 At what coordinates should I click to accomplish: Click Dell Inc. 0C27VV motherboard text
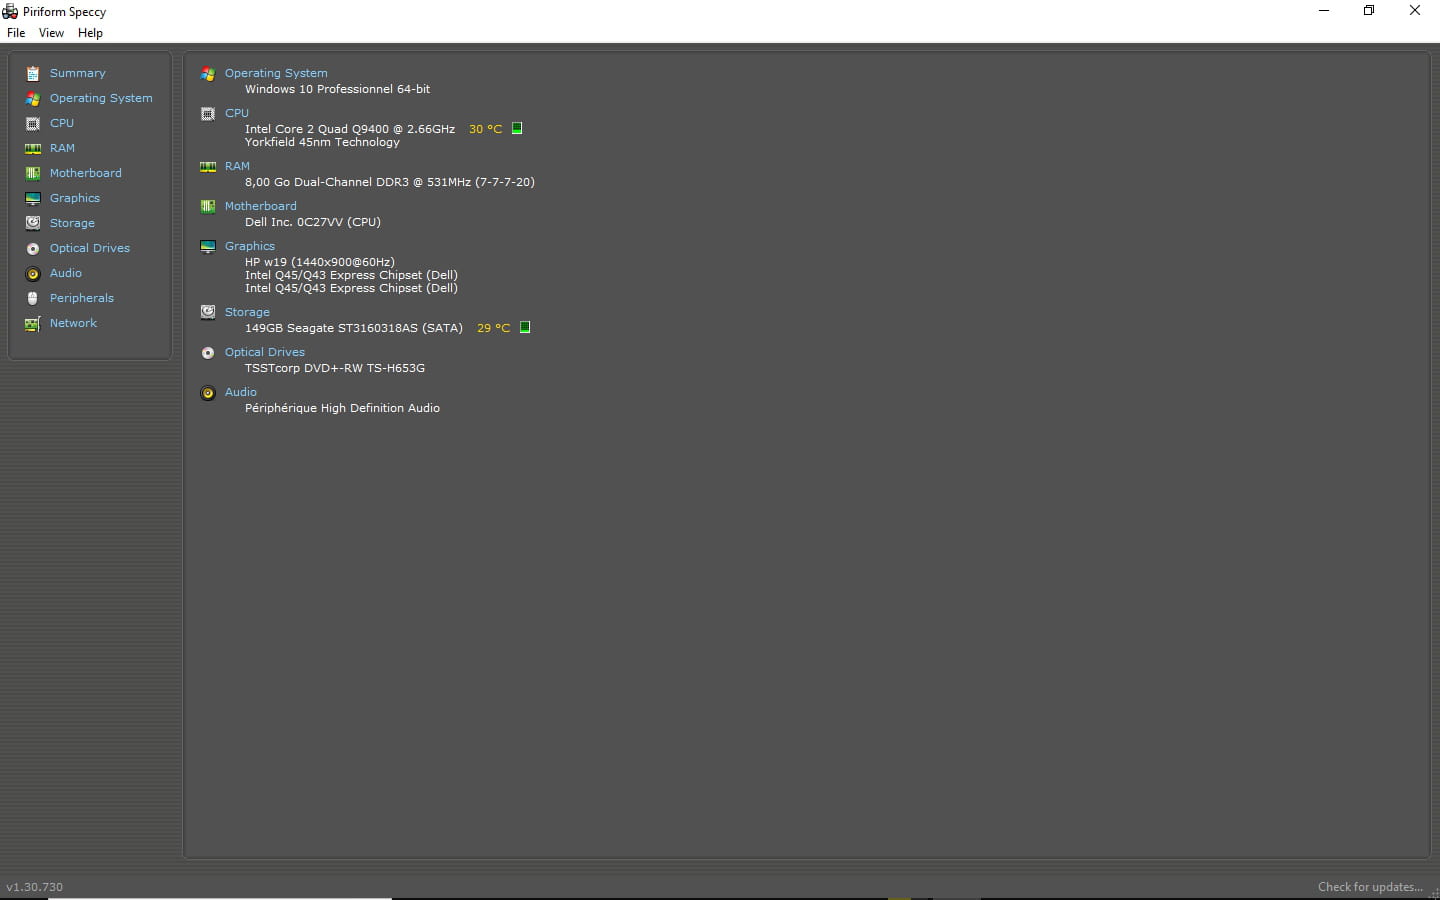(x=313, y=222)
